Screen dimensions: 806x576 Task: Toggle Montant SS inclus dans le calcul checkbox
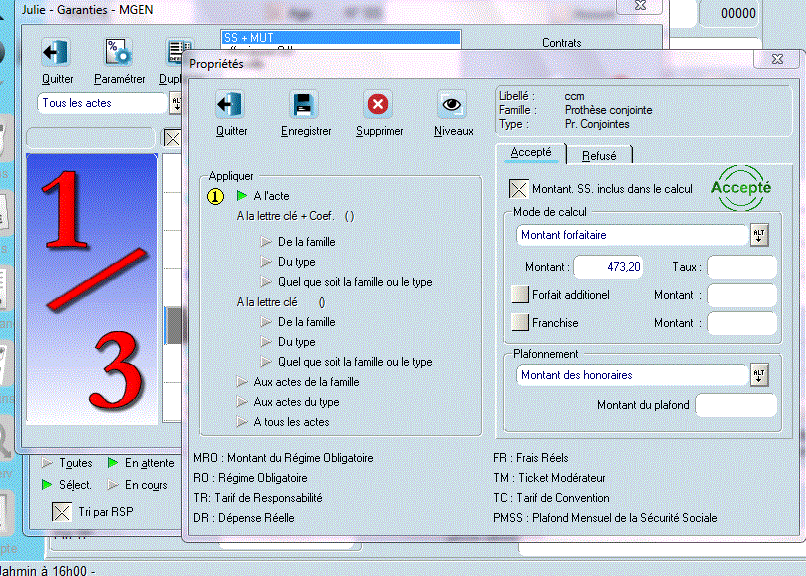tap(519, 189)
